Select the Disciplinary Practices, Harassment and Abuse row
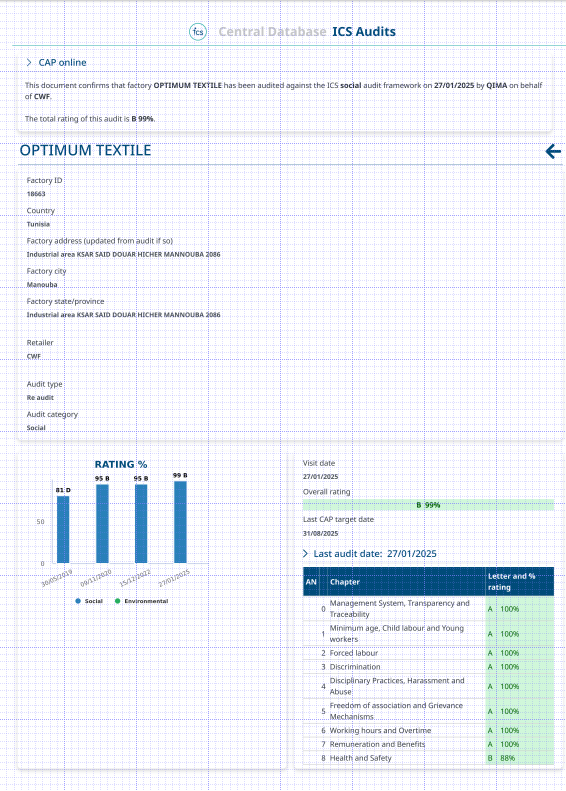 (428, 686)
